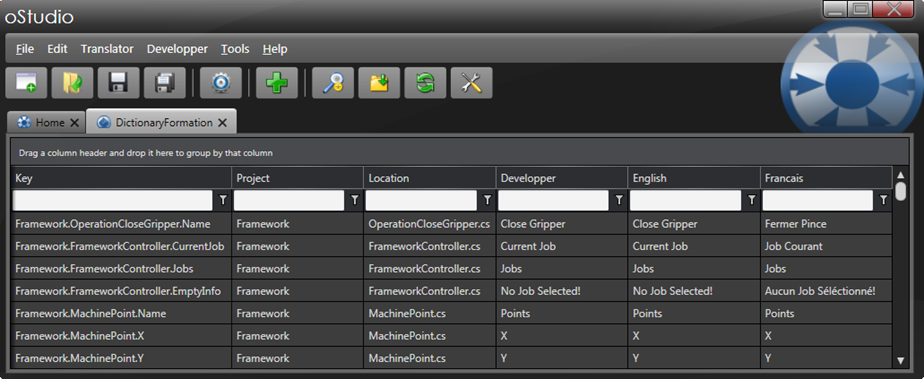Focus the Key column filter text box
924x379 pixels.
pos(113,200)
